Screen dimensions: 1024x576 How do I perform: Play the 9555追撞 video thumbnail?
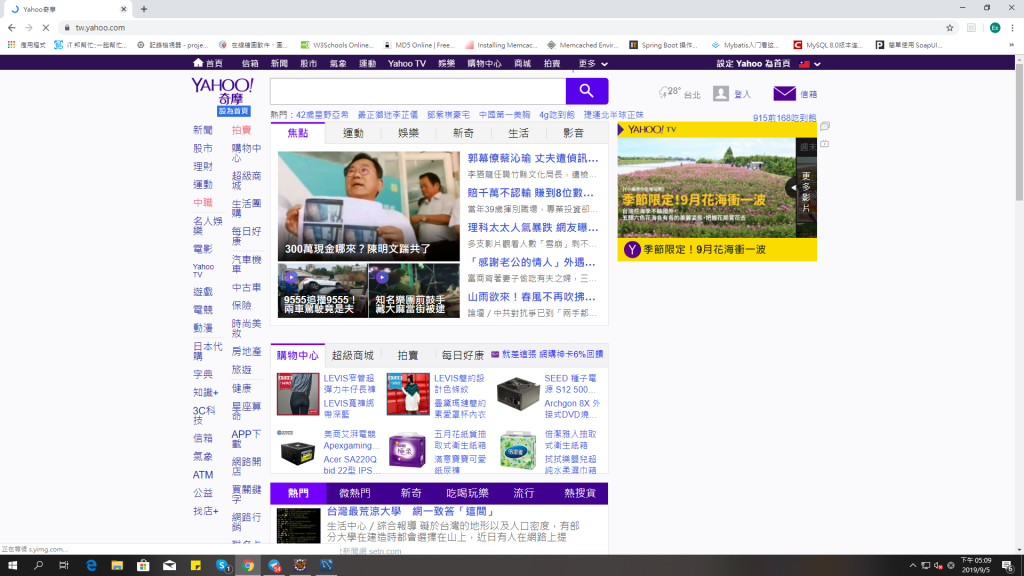323,291
